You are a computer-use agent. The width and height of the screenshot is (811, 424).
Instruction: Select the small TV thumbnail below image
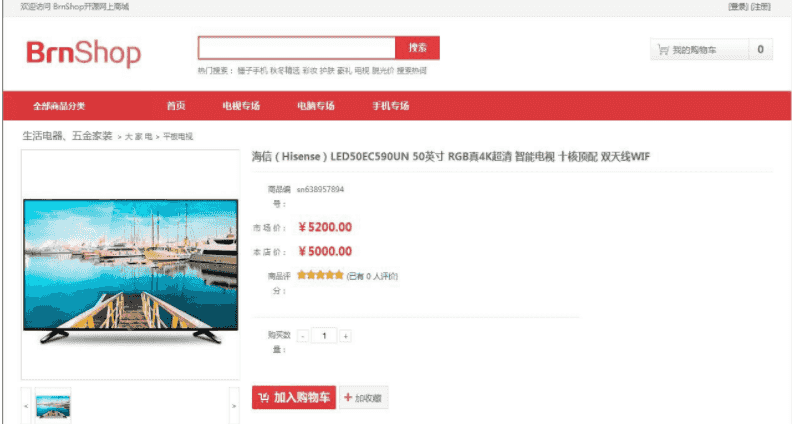pyautogui.click(x=53, y=406)
